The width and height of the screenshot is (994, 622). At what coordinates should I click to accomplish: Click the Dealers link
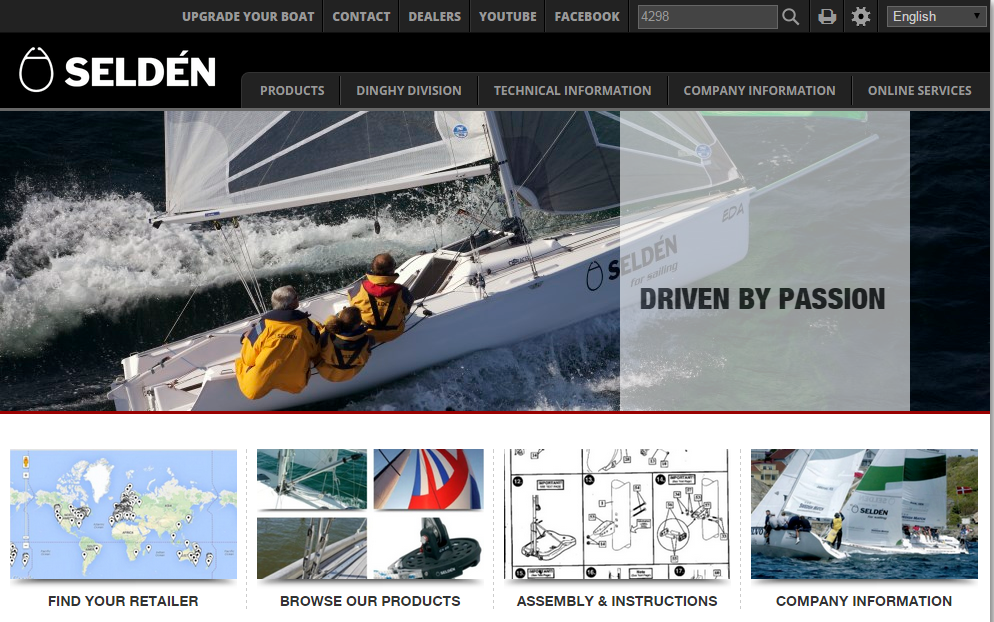point(434,17)
